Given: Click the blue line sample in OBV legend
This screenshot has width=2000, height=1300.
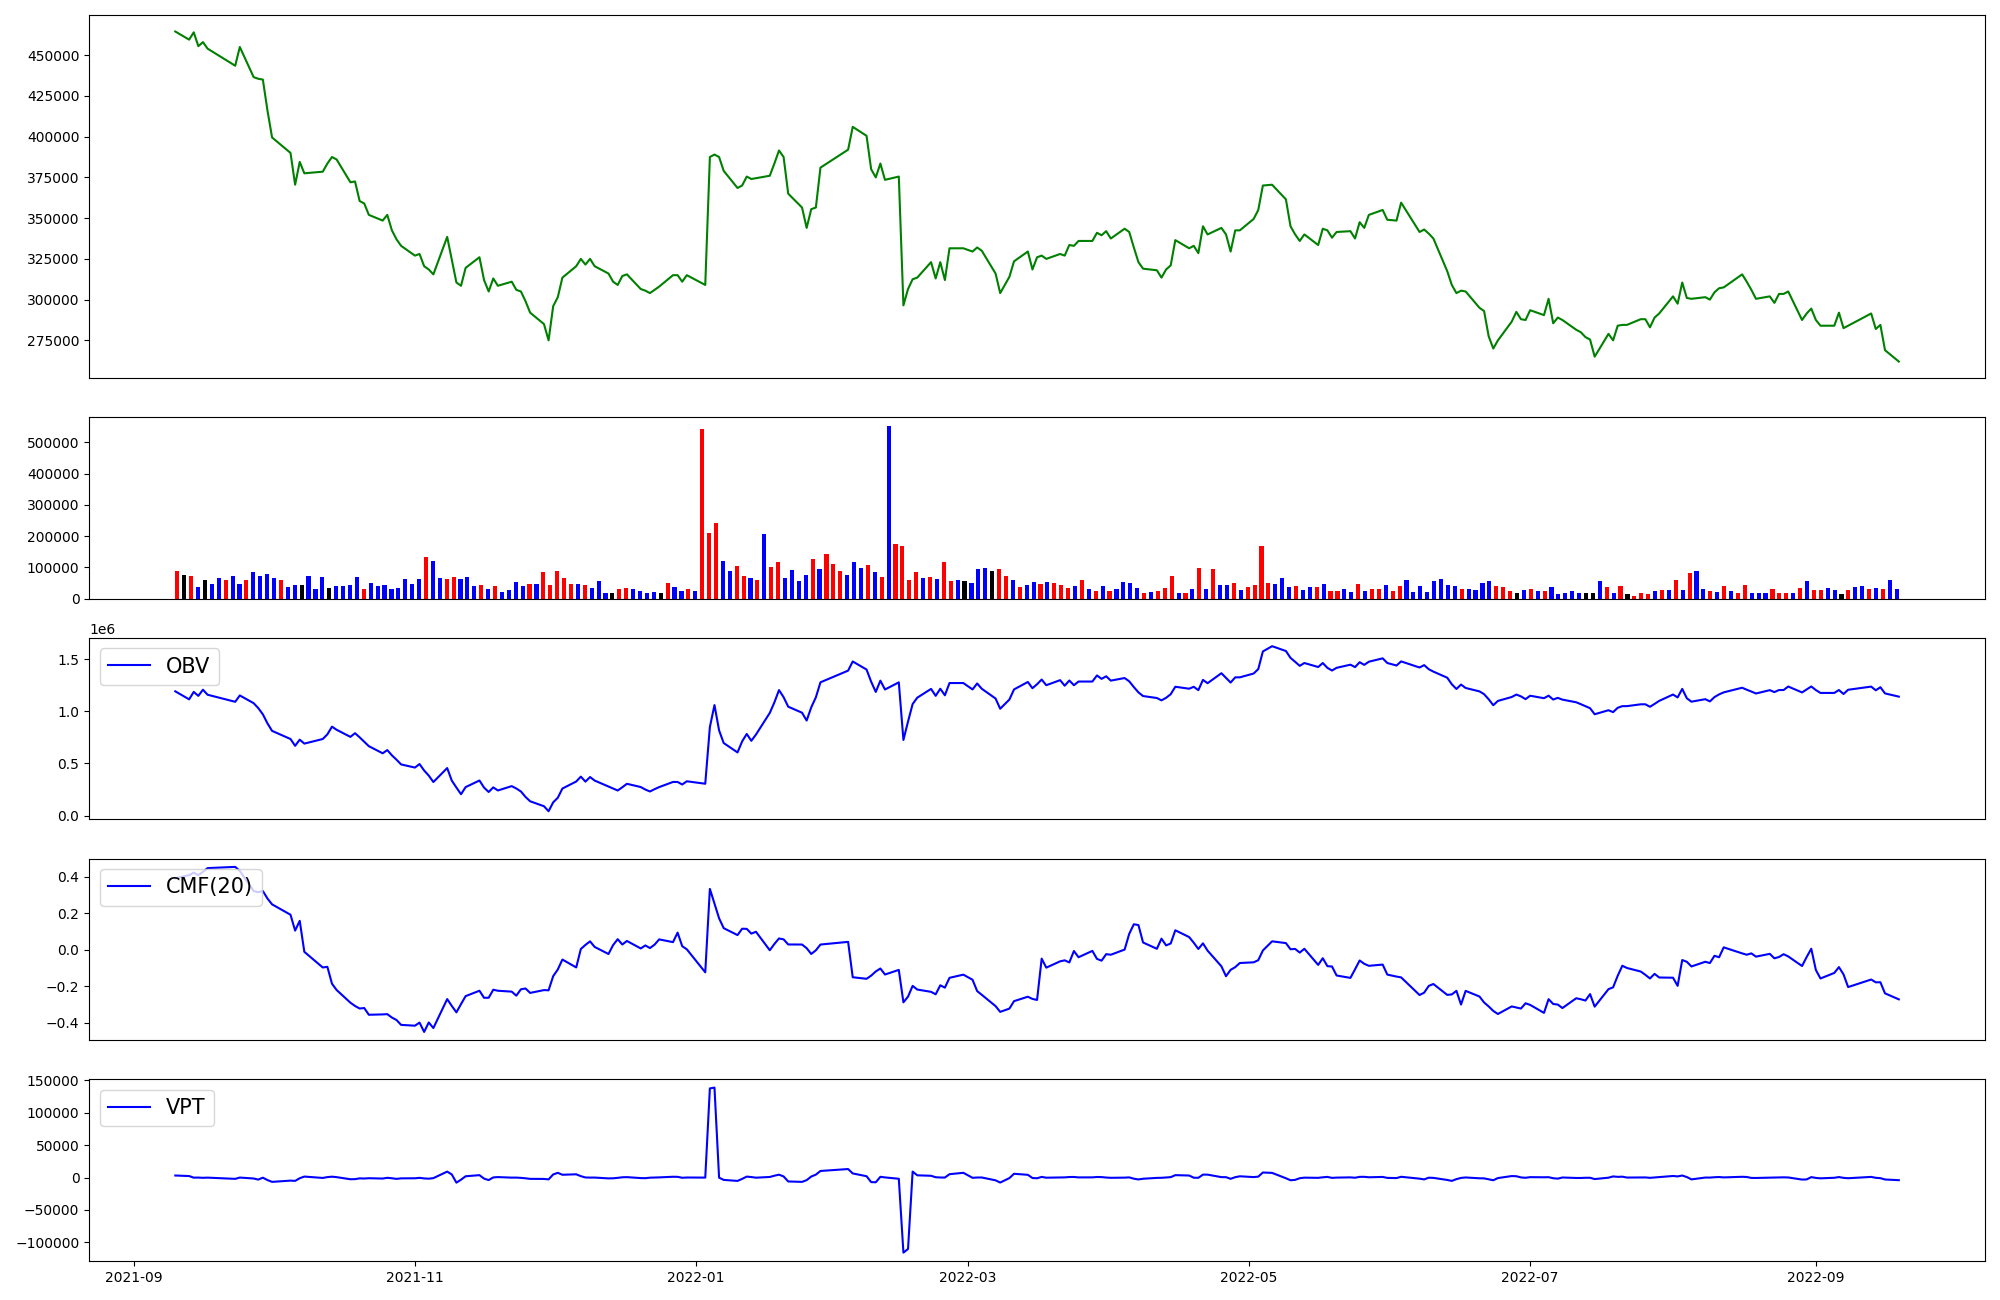Looking at the screenshot, I should pos(129,666).
